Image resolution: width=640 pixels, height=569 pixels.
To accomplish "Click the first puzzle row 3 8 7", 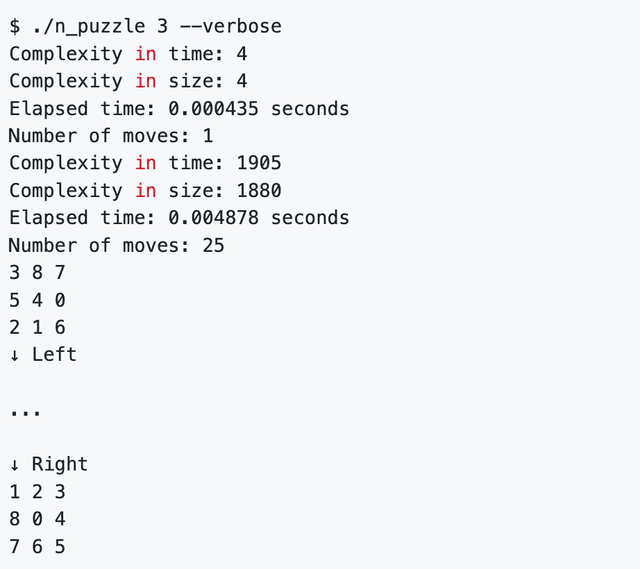I will coord(37,272).
